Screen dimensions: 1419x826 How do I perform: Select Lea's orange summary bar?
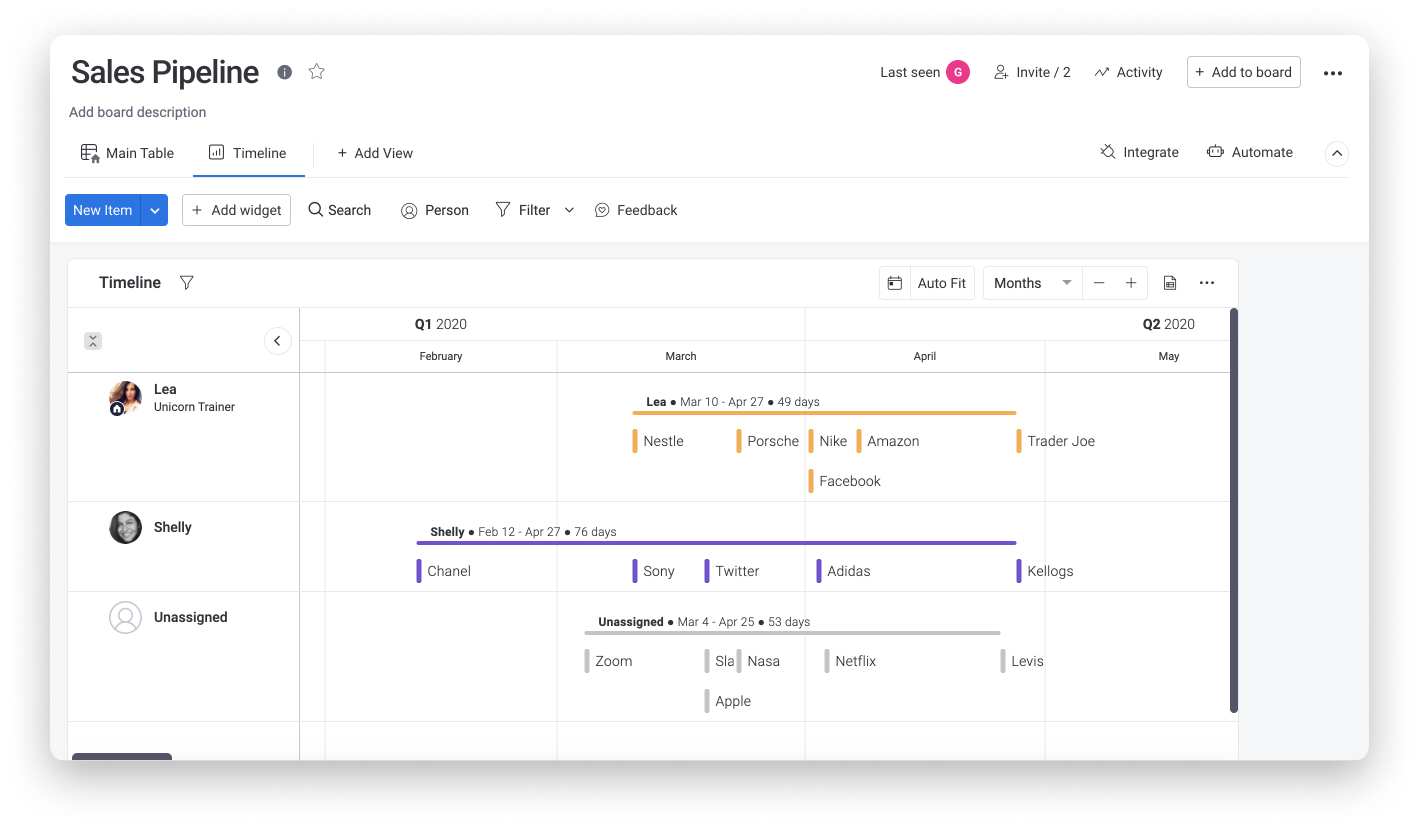pyautogui.click(x=824, y=412)
